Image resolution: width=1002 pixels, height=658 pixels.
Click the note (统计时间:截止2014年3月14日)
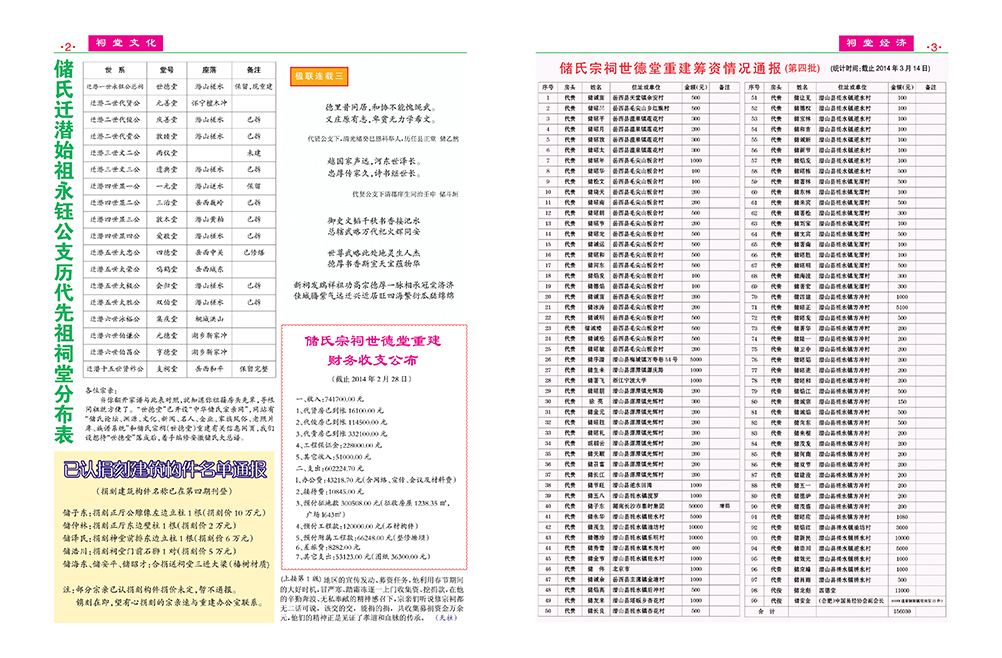pos(881,68)
